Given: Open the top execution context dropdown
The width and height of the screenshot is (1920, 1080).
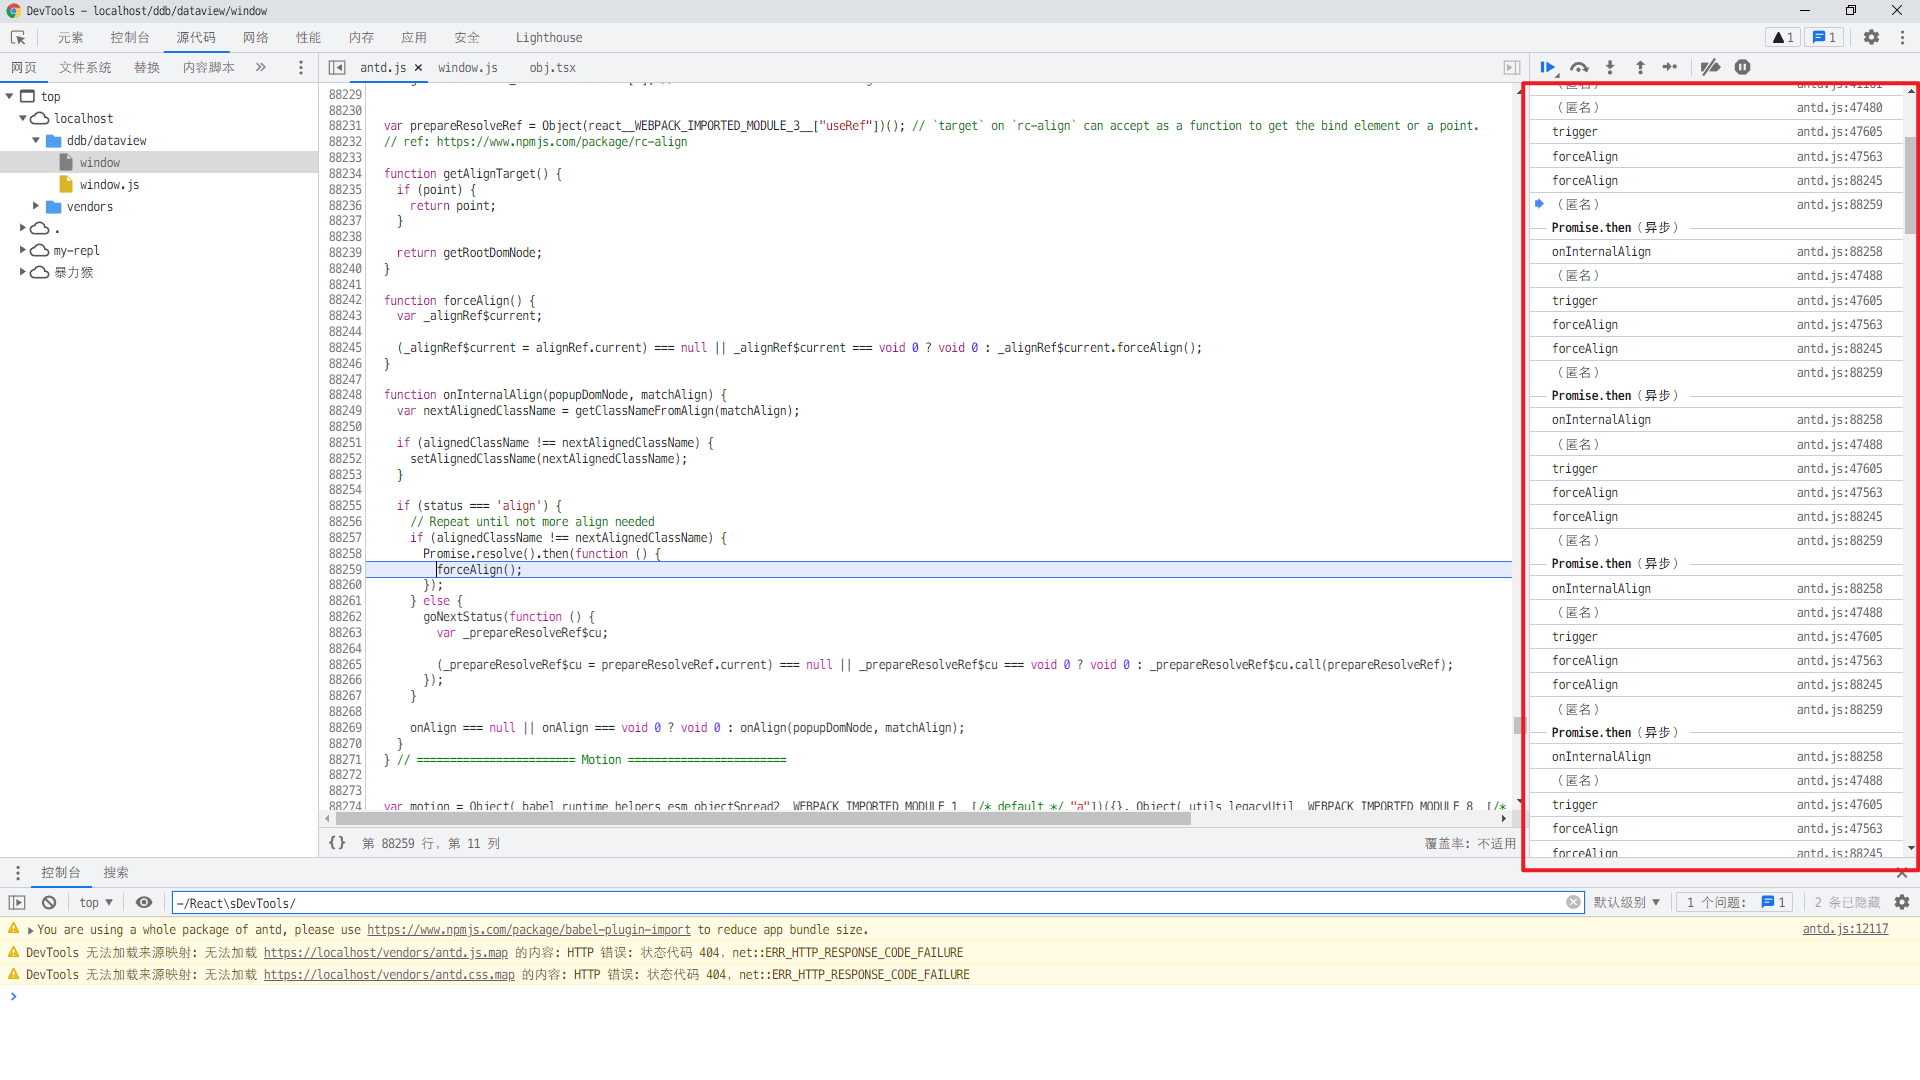Looking at the screenshot, I should [x=95, y=902].
